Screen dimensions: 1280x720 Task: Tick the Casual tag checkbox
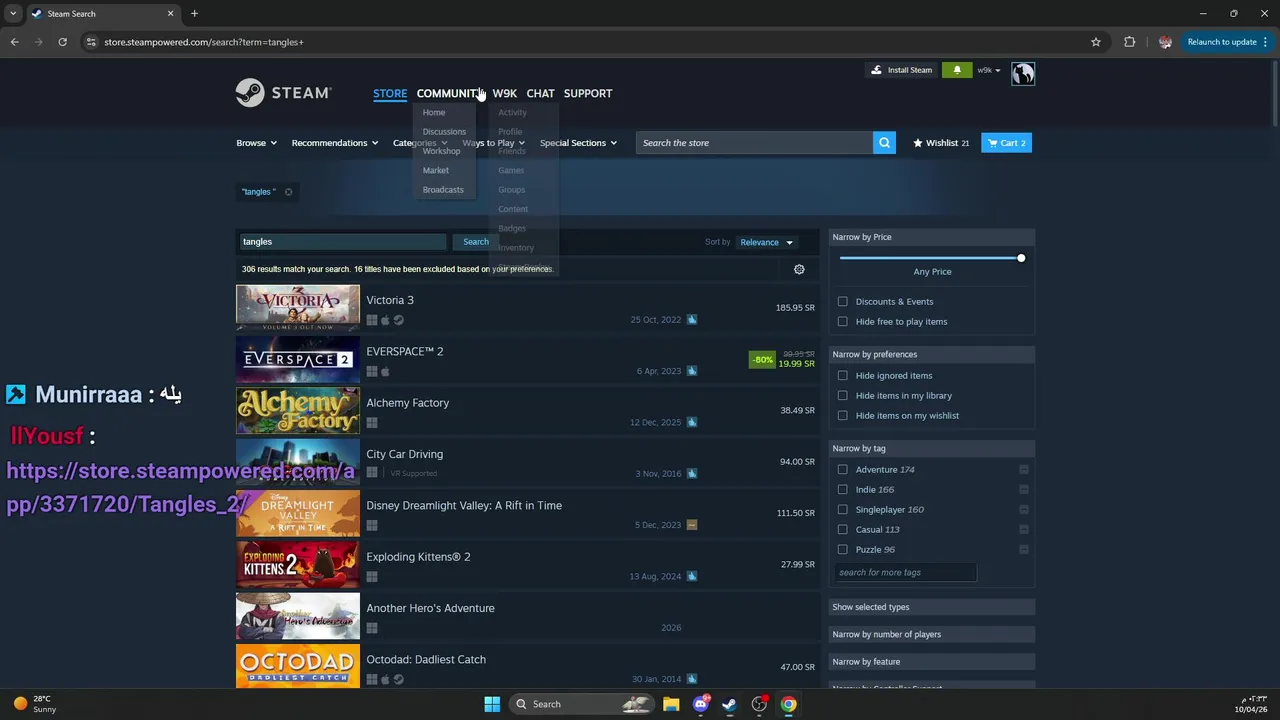coord(843,529)
